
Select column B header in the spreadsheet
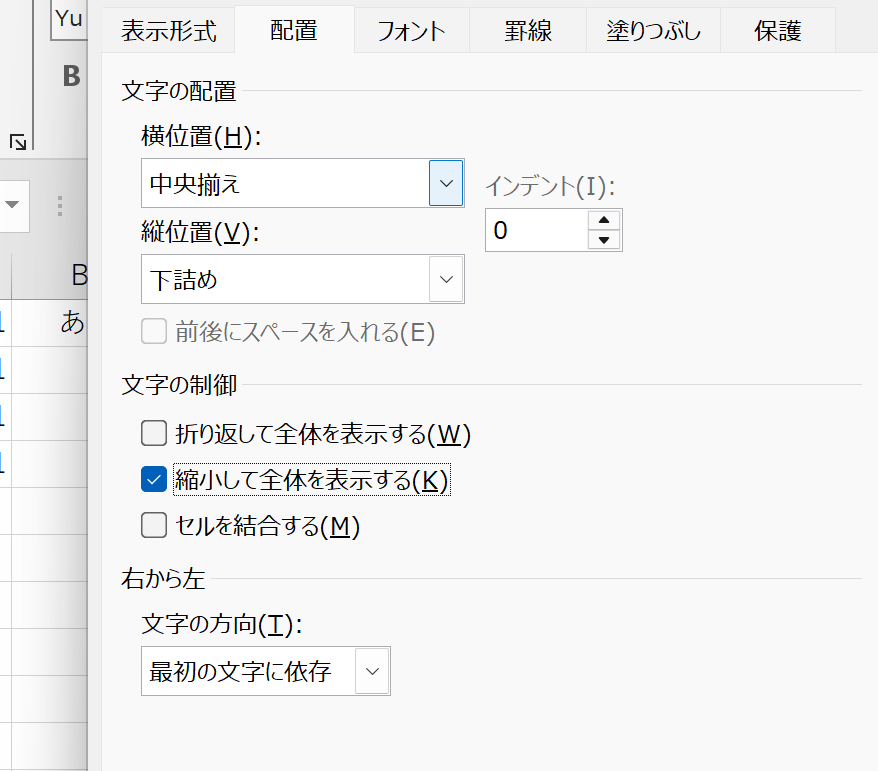point(49,275)
